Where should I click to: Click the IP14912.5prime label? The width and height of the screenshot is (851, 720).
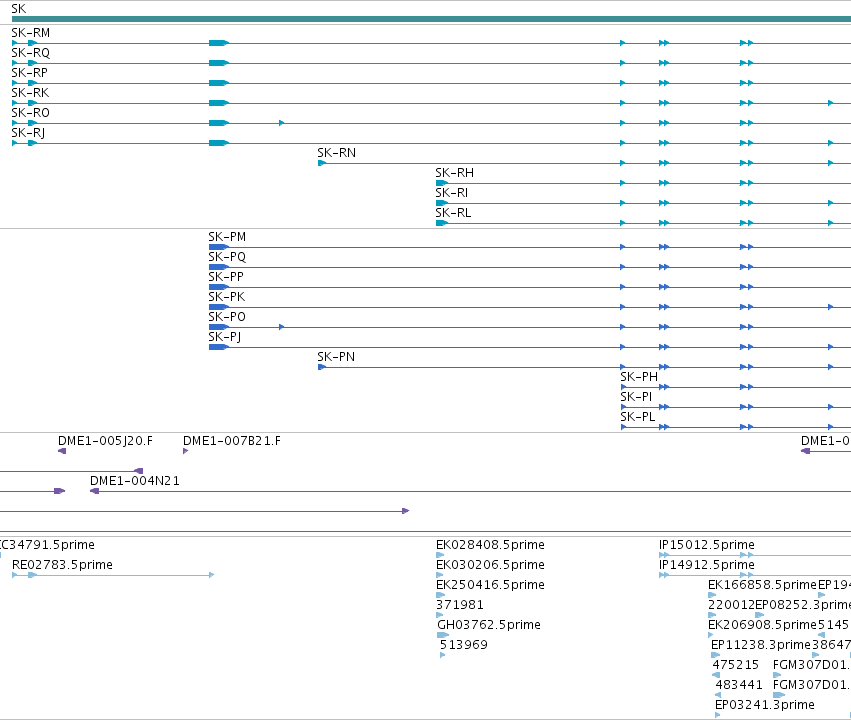tap(707, 565)
